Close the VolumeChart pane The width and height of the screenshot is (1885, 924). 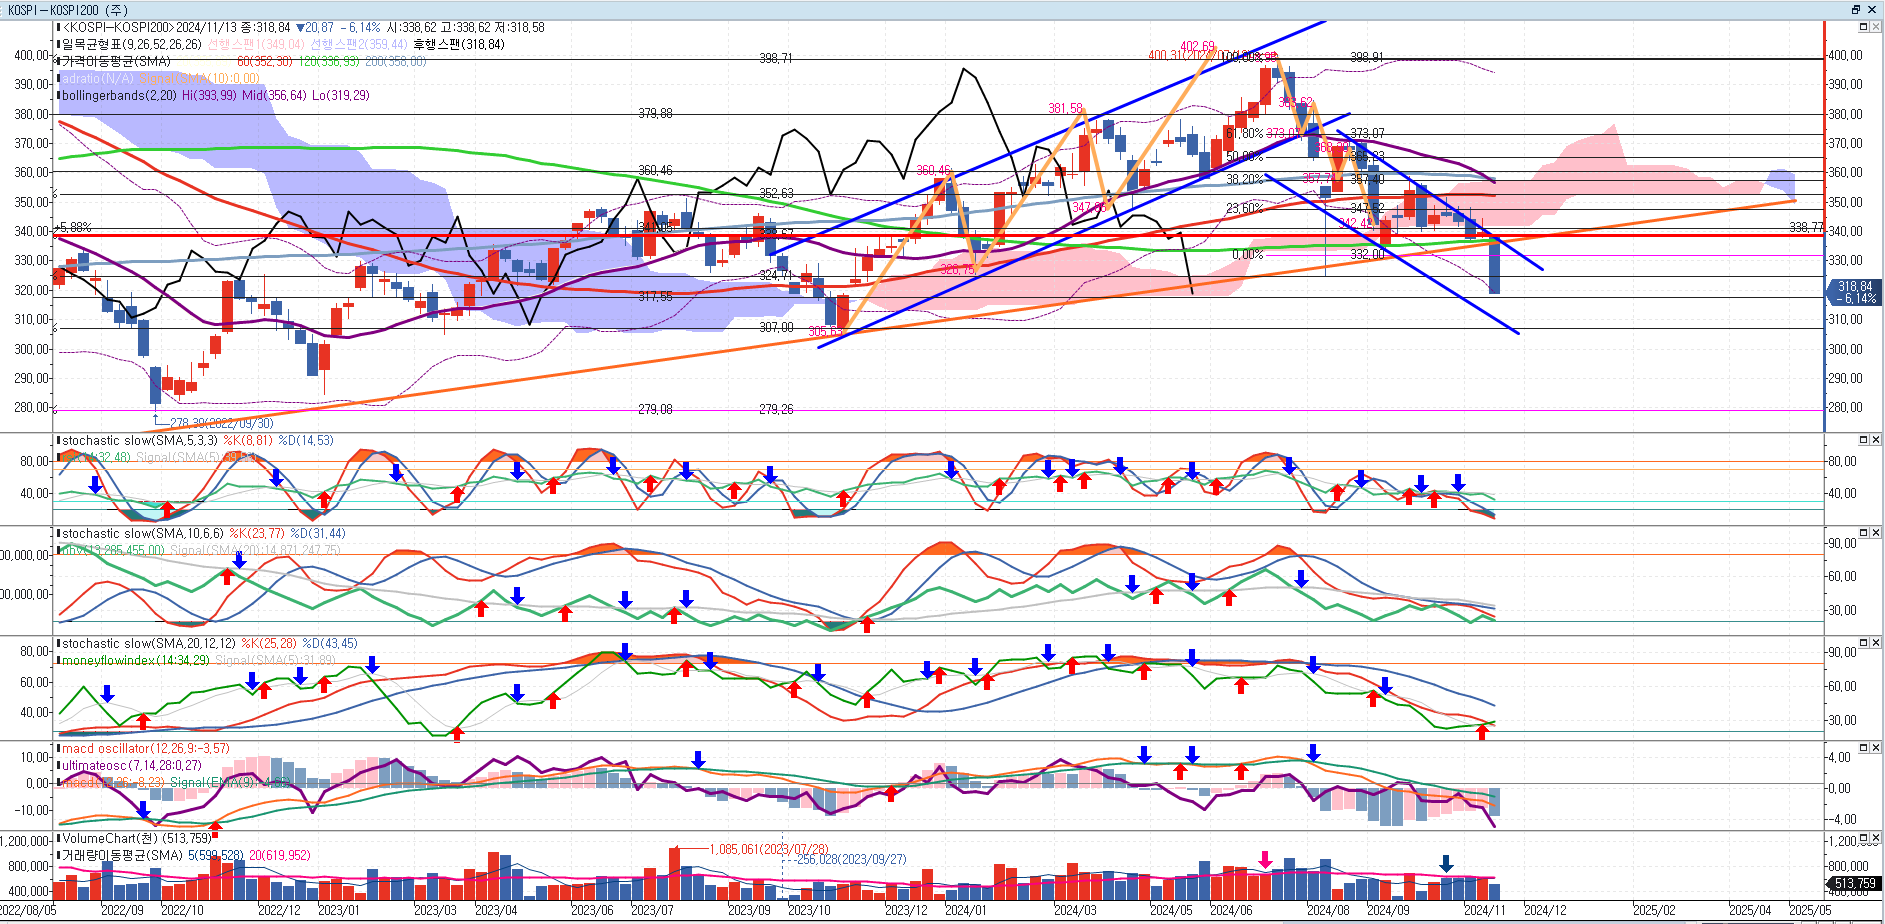tap(1875, 838)
